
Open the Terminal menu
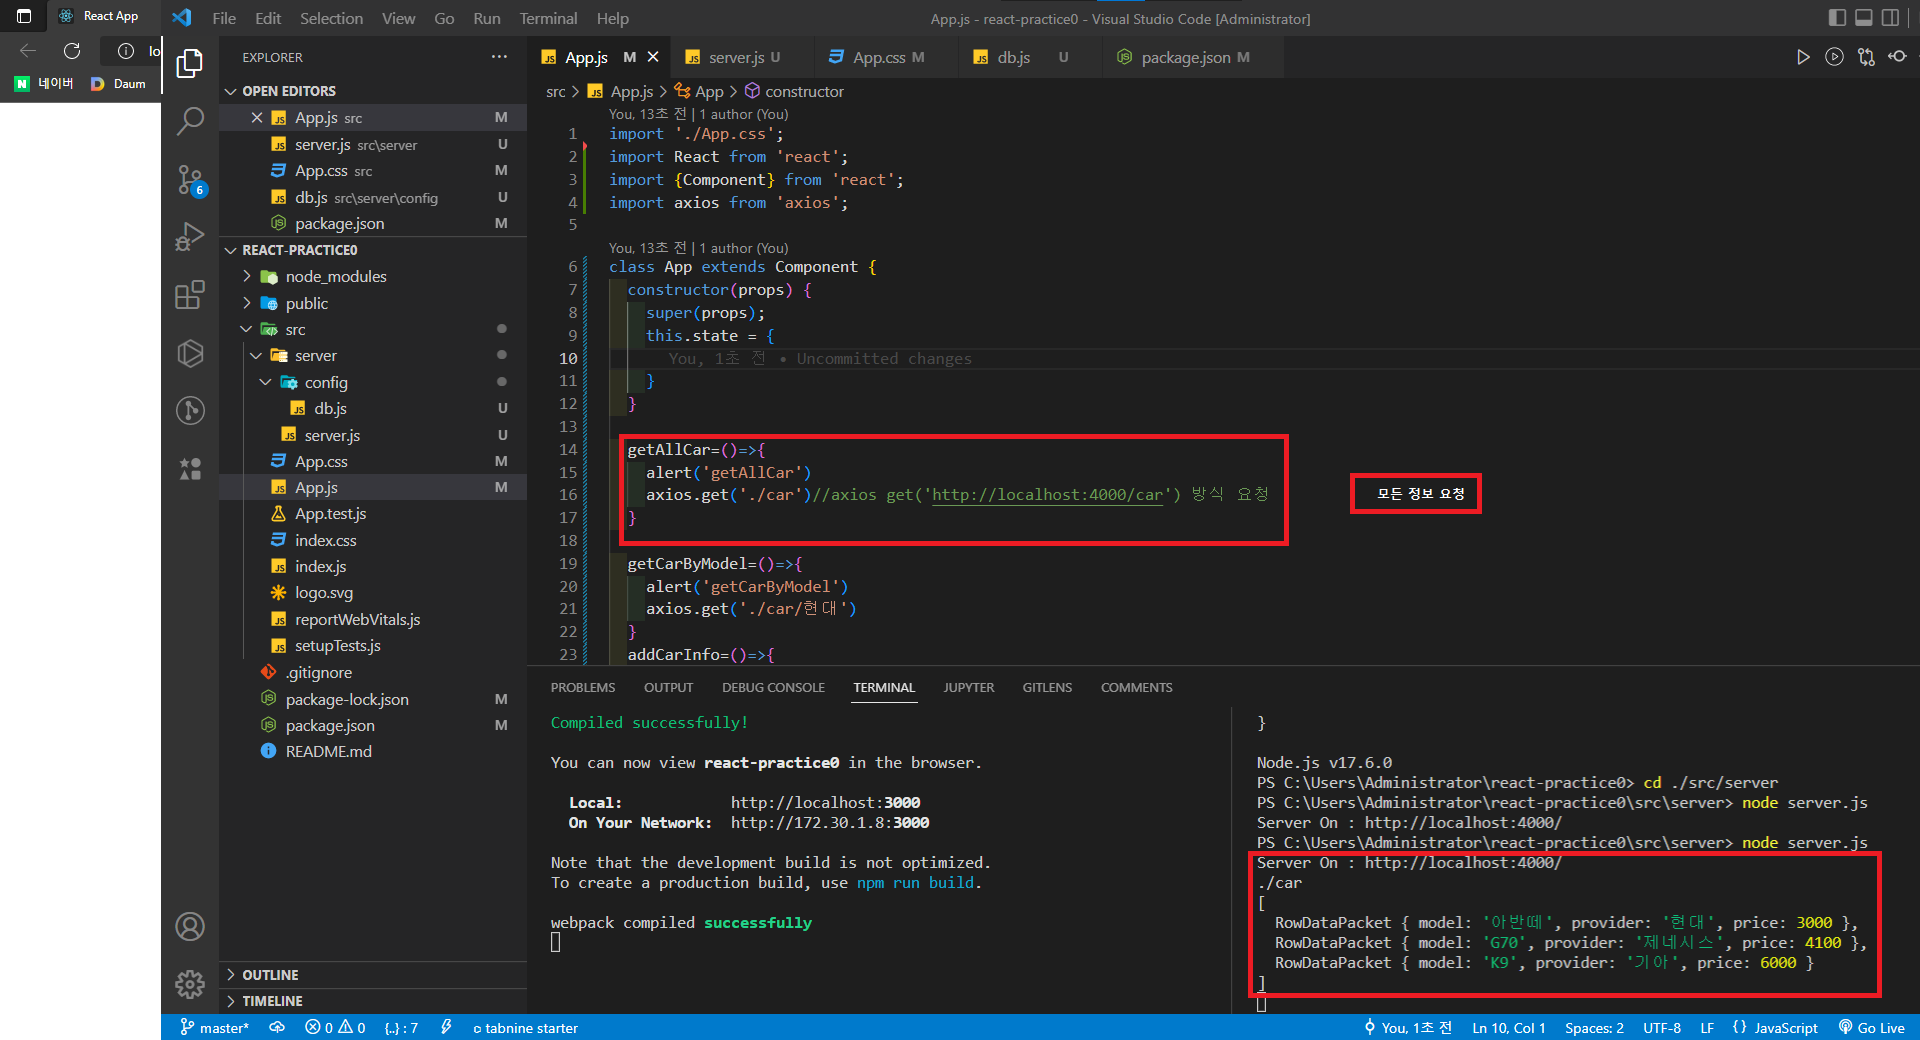tap(548, 18)
